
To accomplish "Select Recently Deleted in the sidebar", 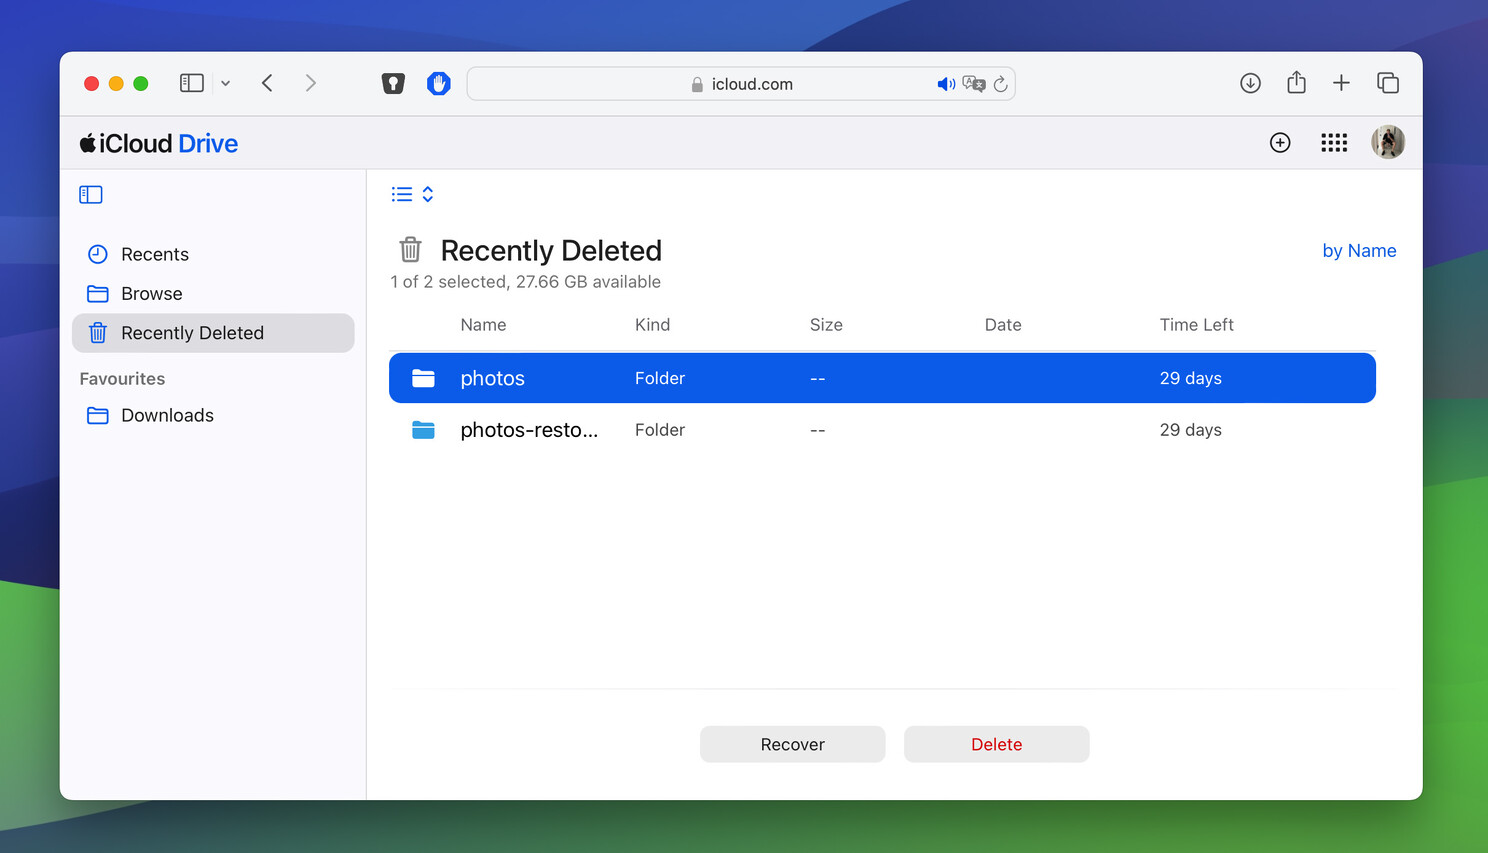I will (x=213, y=333).
